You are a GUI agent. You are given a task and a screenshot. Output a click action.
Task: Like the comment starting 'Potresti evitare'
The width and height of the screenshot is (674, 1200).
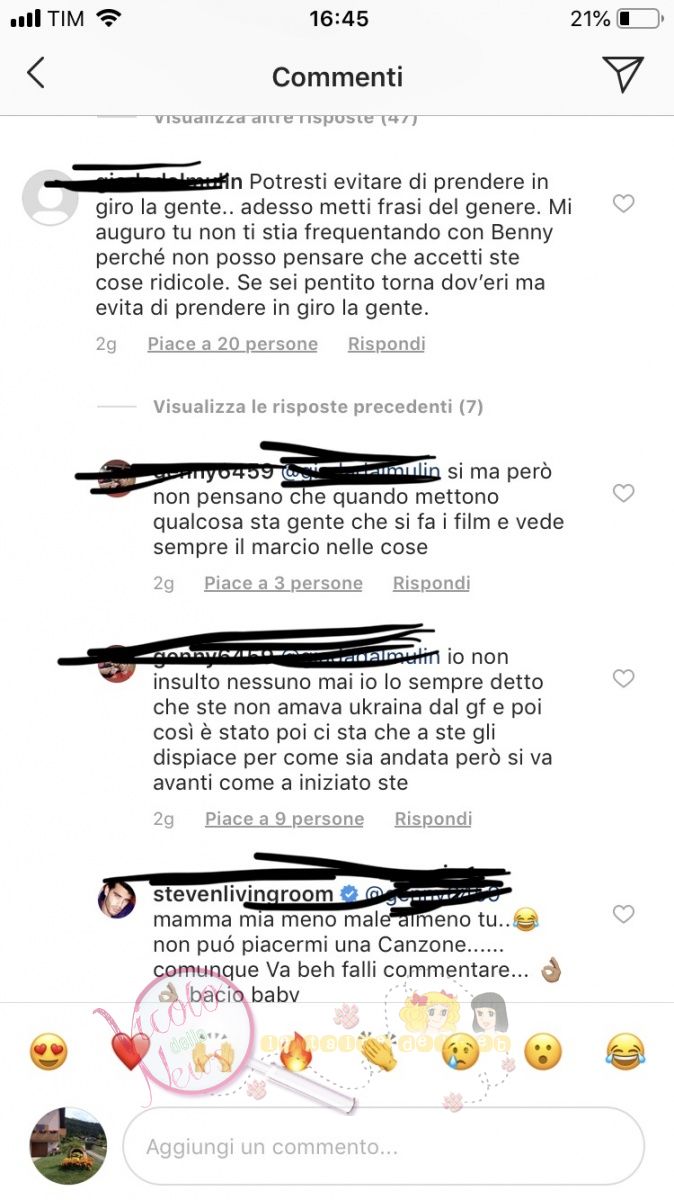[623, 204]
